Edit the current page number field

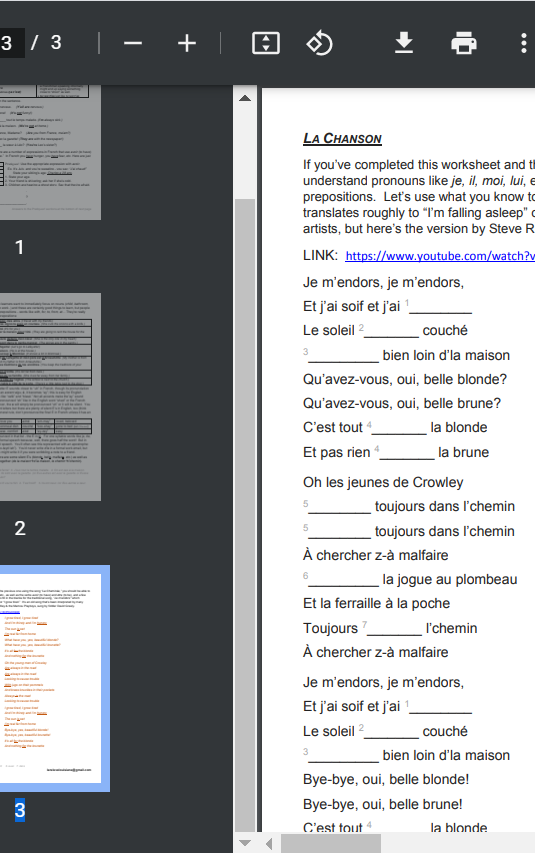[x=11, y=43]
